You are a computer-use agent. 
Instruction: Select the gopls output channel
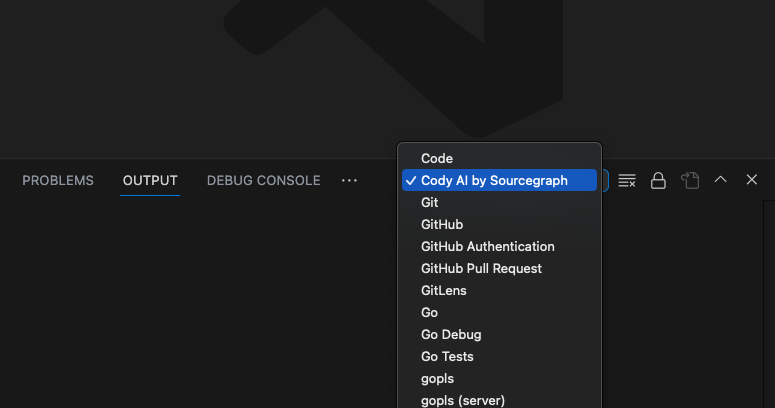coord(499,378)
